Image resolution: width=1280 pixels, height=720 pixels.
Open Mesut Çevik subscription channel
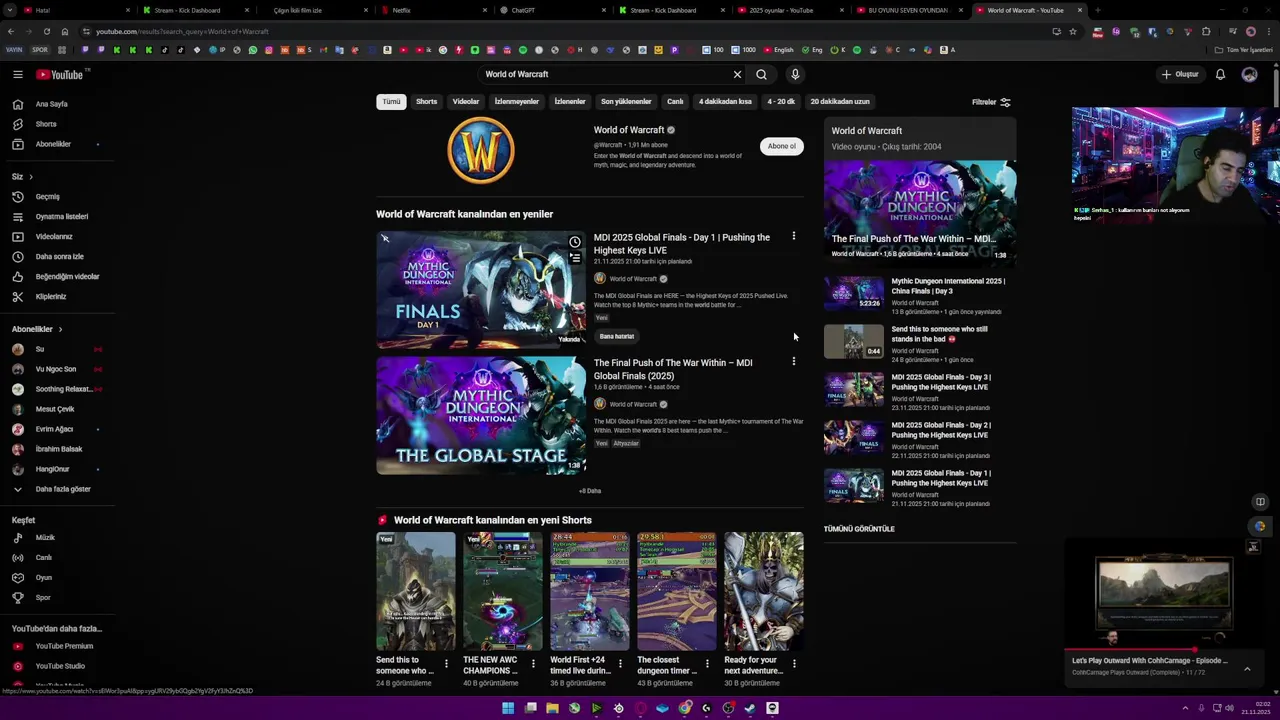click(x=56, y=409)
